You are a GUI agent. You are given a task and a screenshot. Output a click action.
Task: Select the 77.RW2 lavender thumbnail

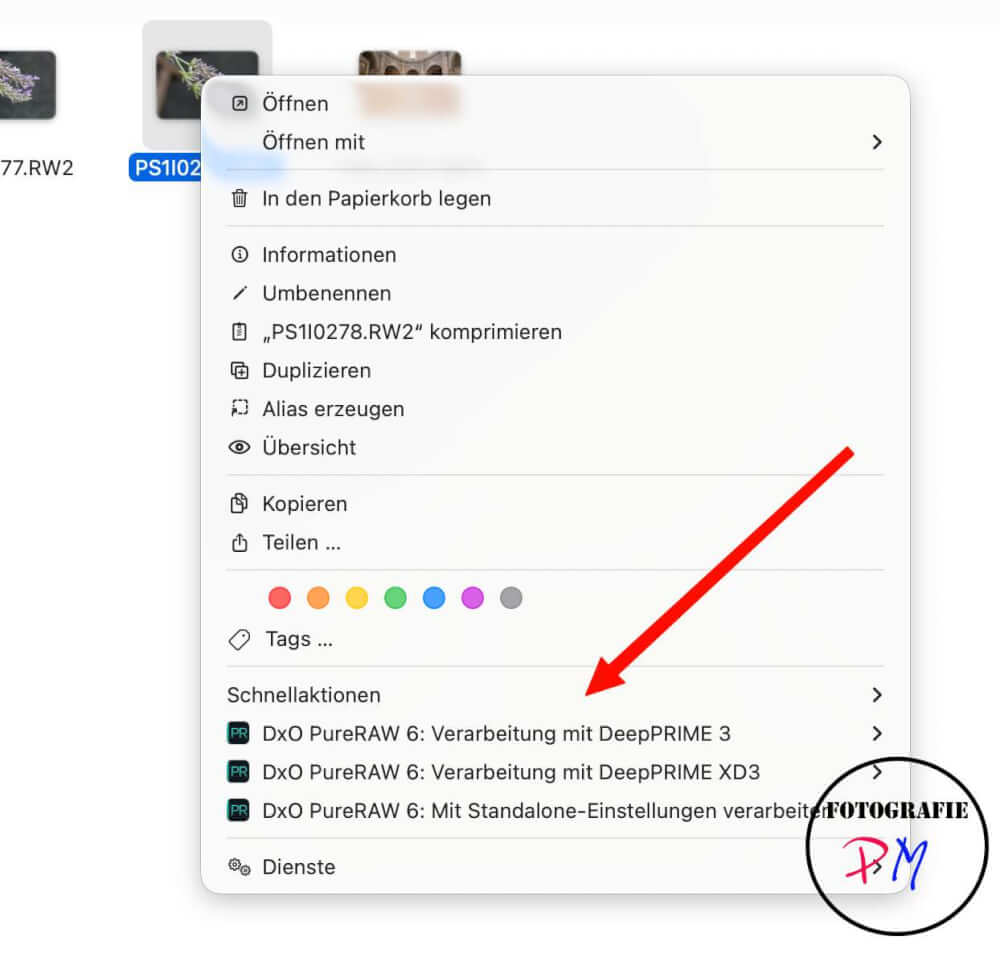27,85
